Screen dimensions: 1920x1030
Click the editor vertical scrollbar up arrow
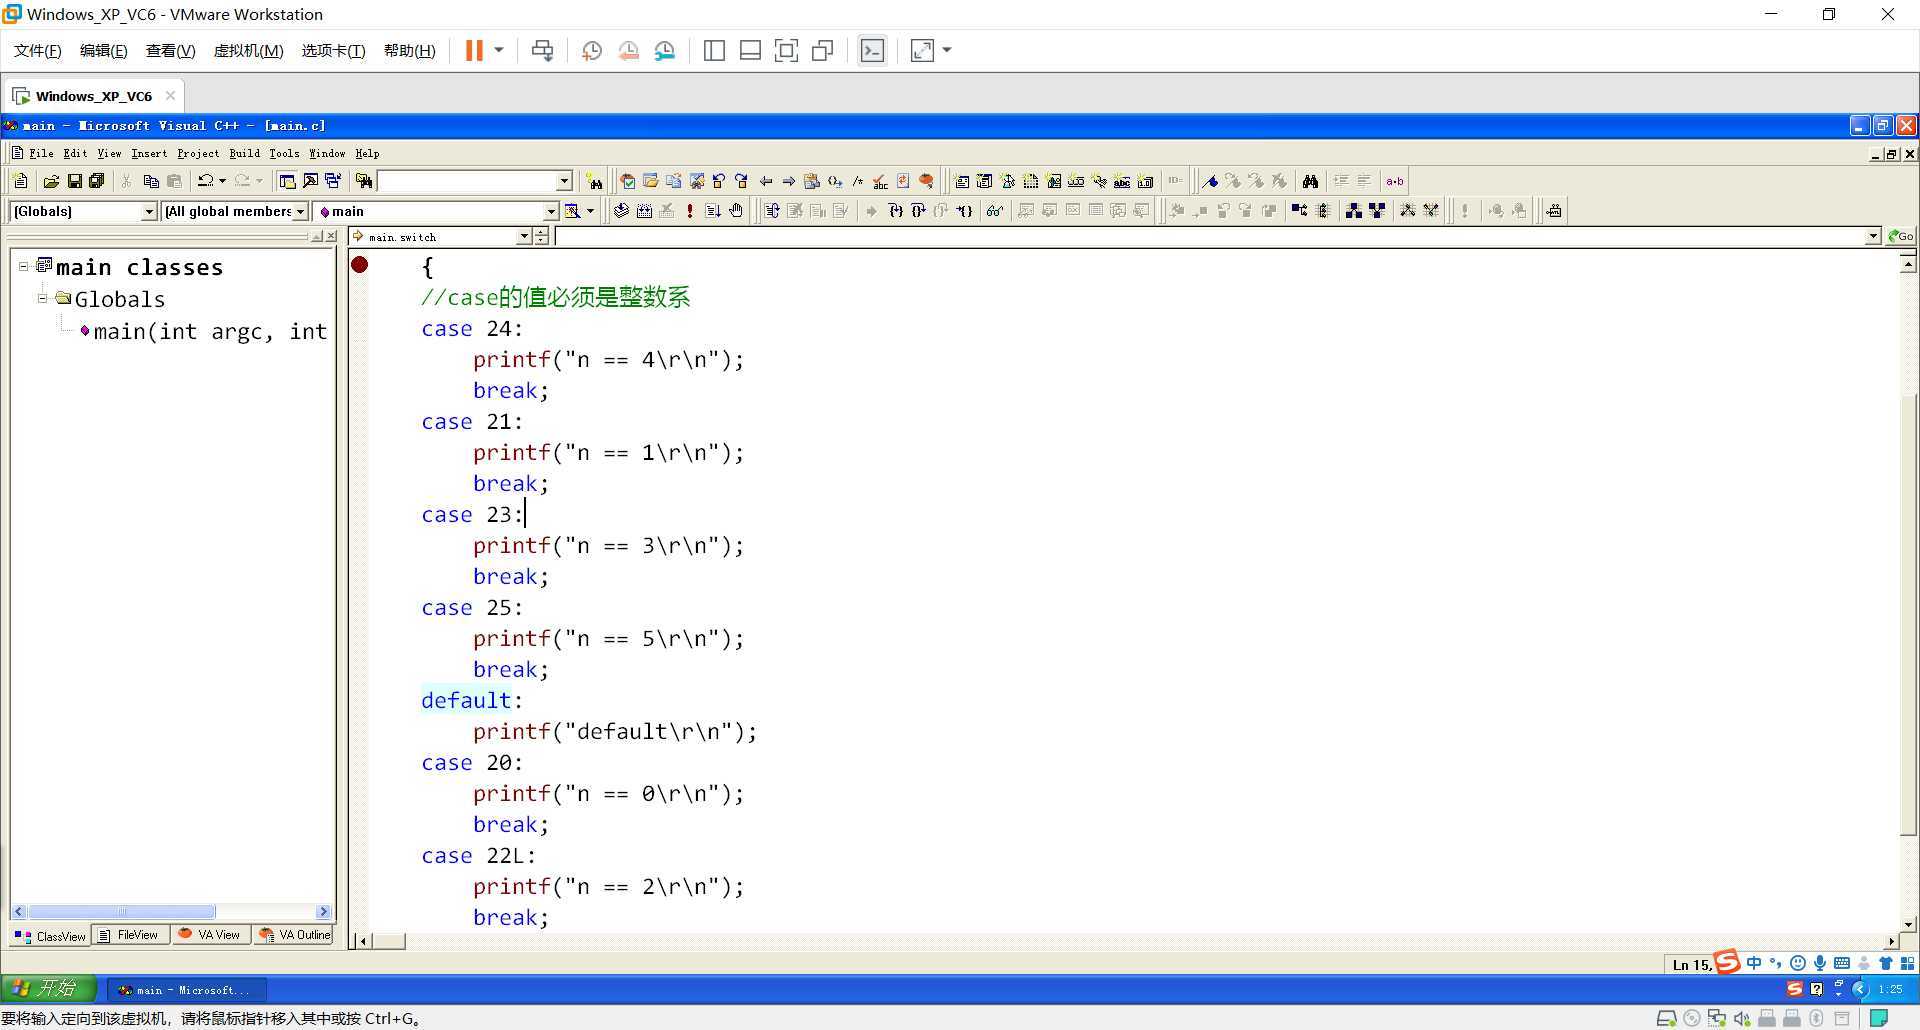pyautogui.click(x=1908, y=264)
